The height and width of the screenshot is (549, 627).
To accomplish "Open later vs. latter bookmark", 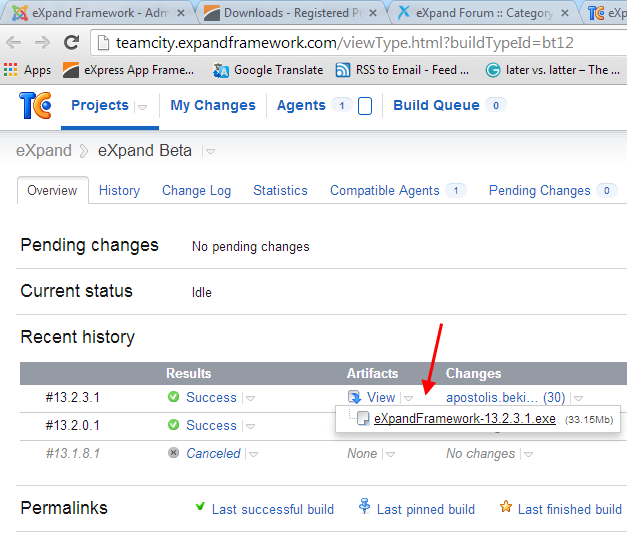I will (553, 70).
